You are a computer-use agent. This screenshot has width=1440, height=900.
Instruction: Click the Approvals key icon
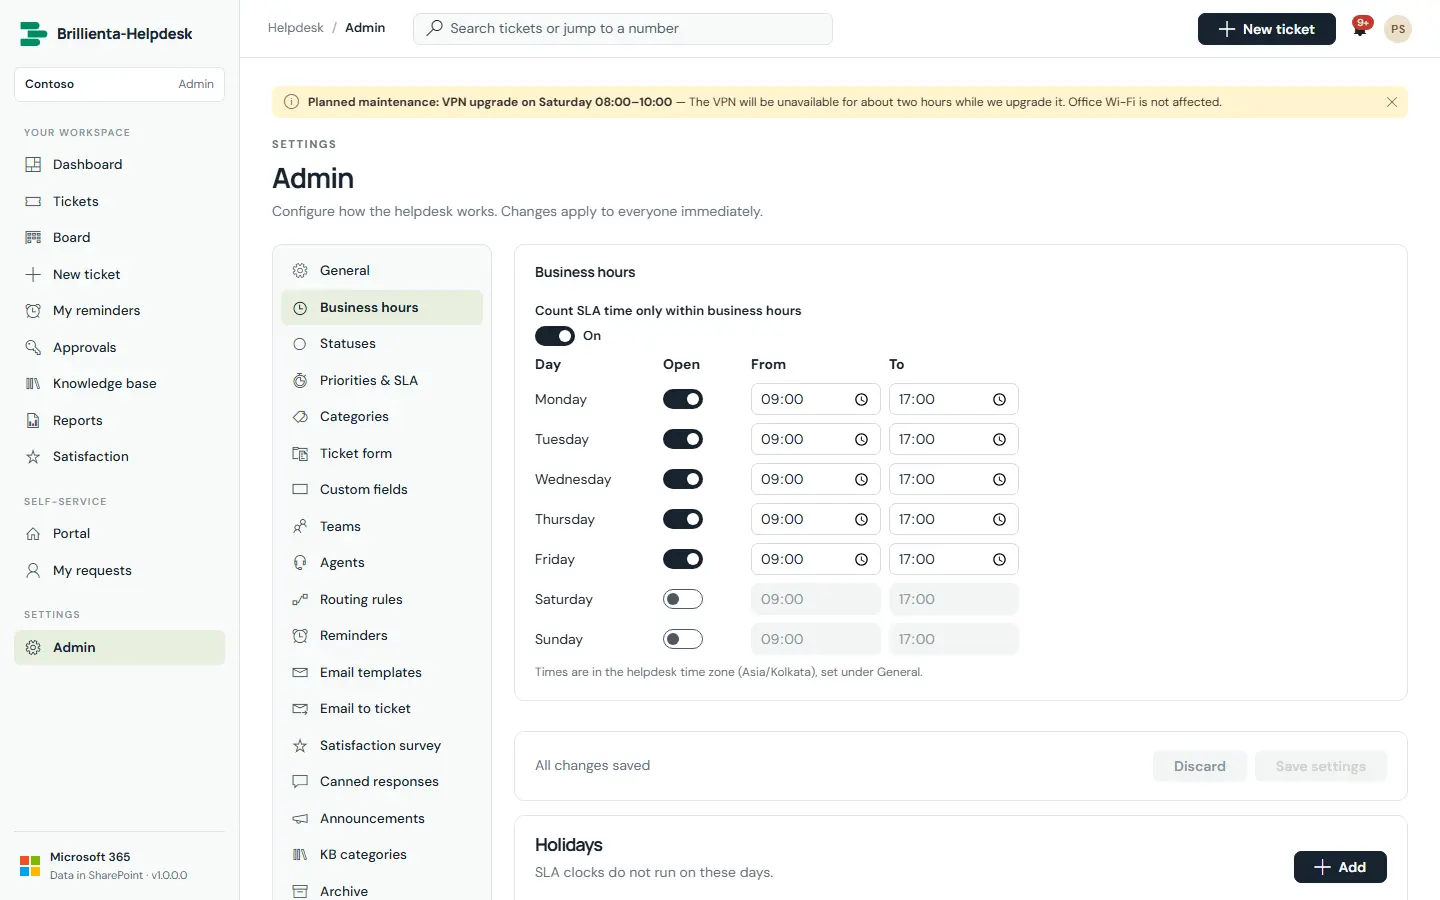[33, 347]
